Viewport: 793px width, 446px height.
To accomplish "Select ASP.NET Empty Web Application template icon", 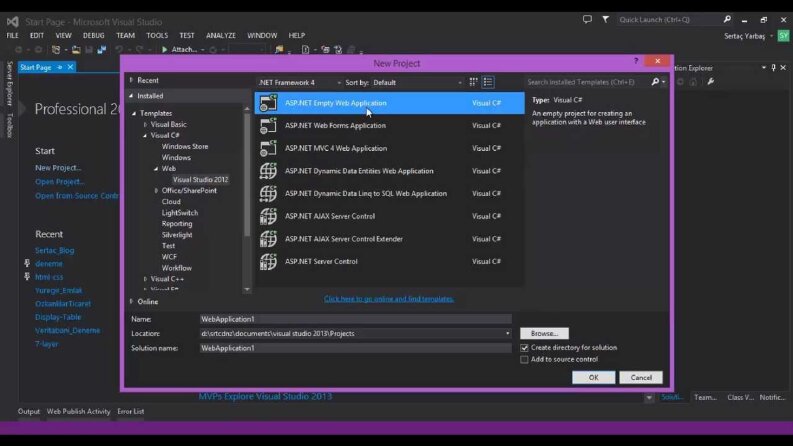I will coord(268,103).
